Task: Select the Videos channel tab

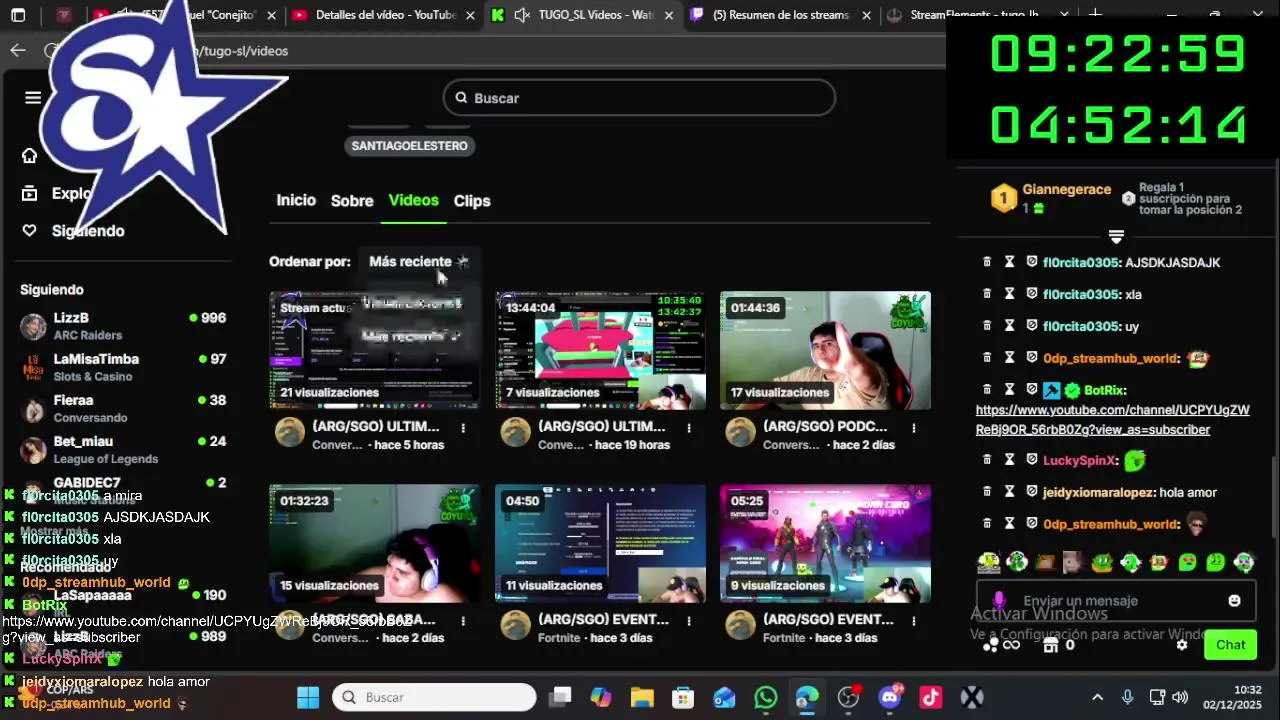Action: click(x=414, y=200)
